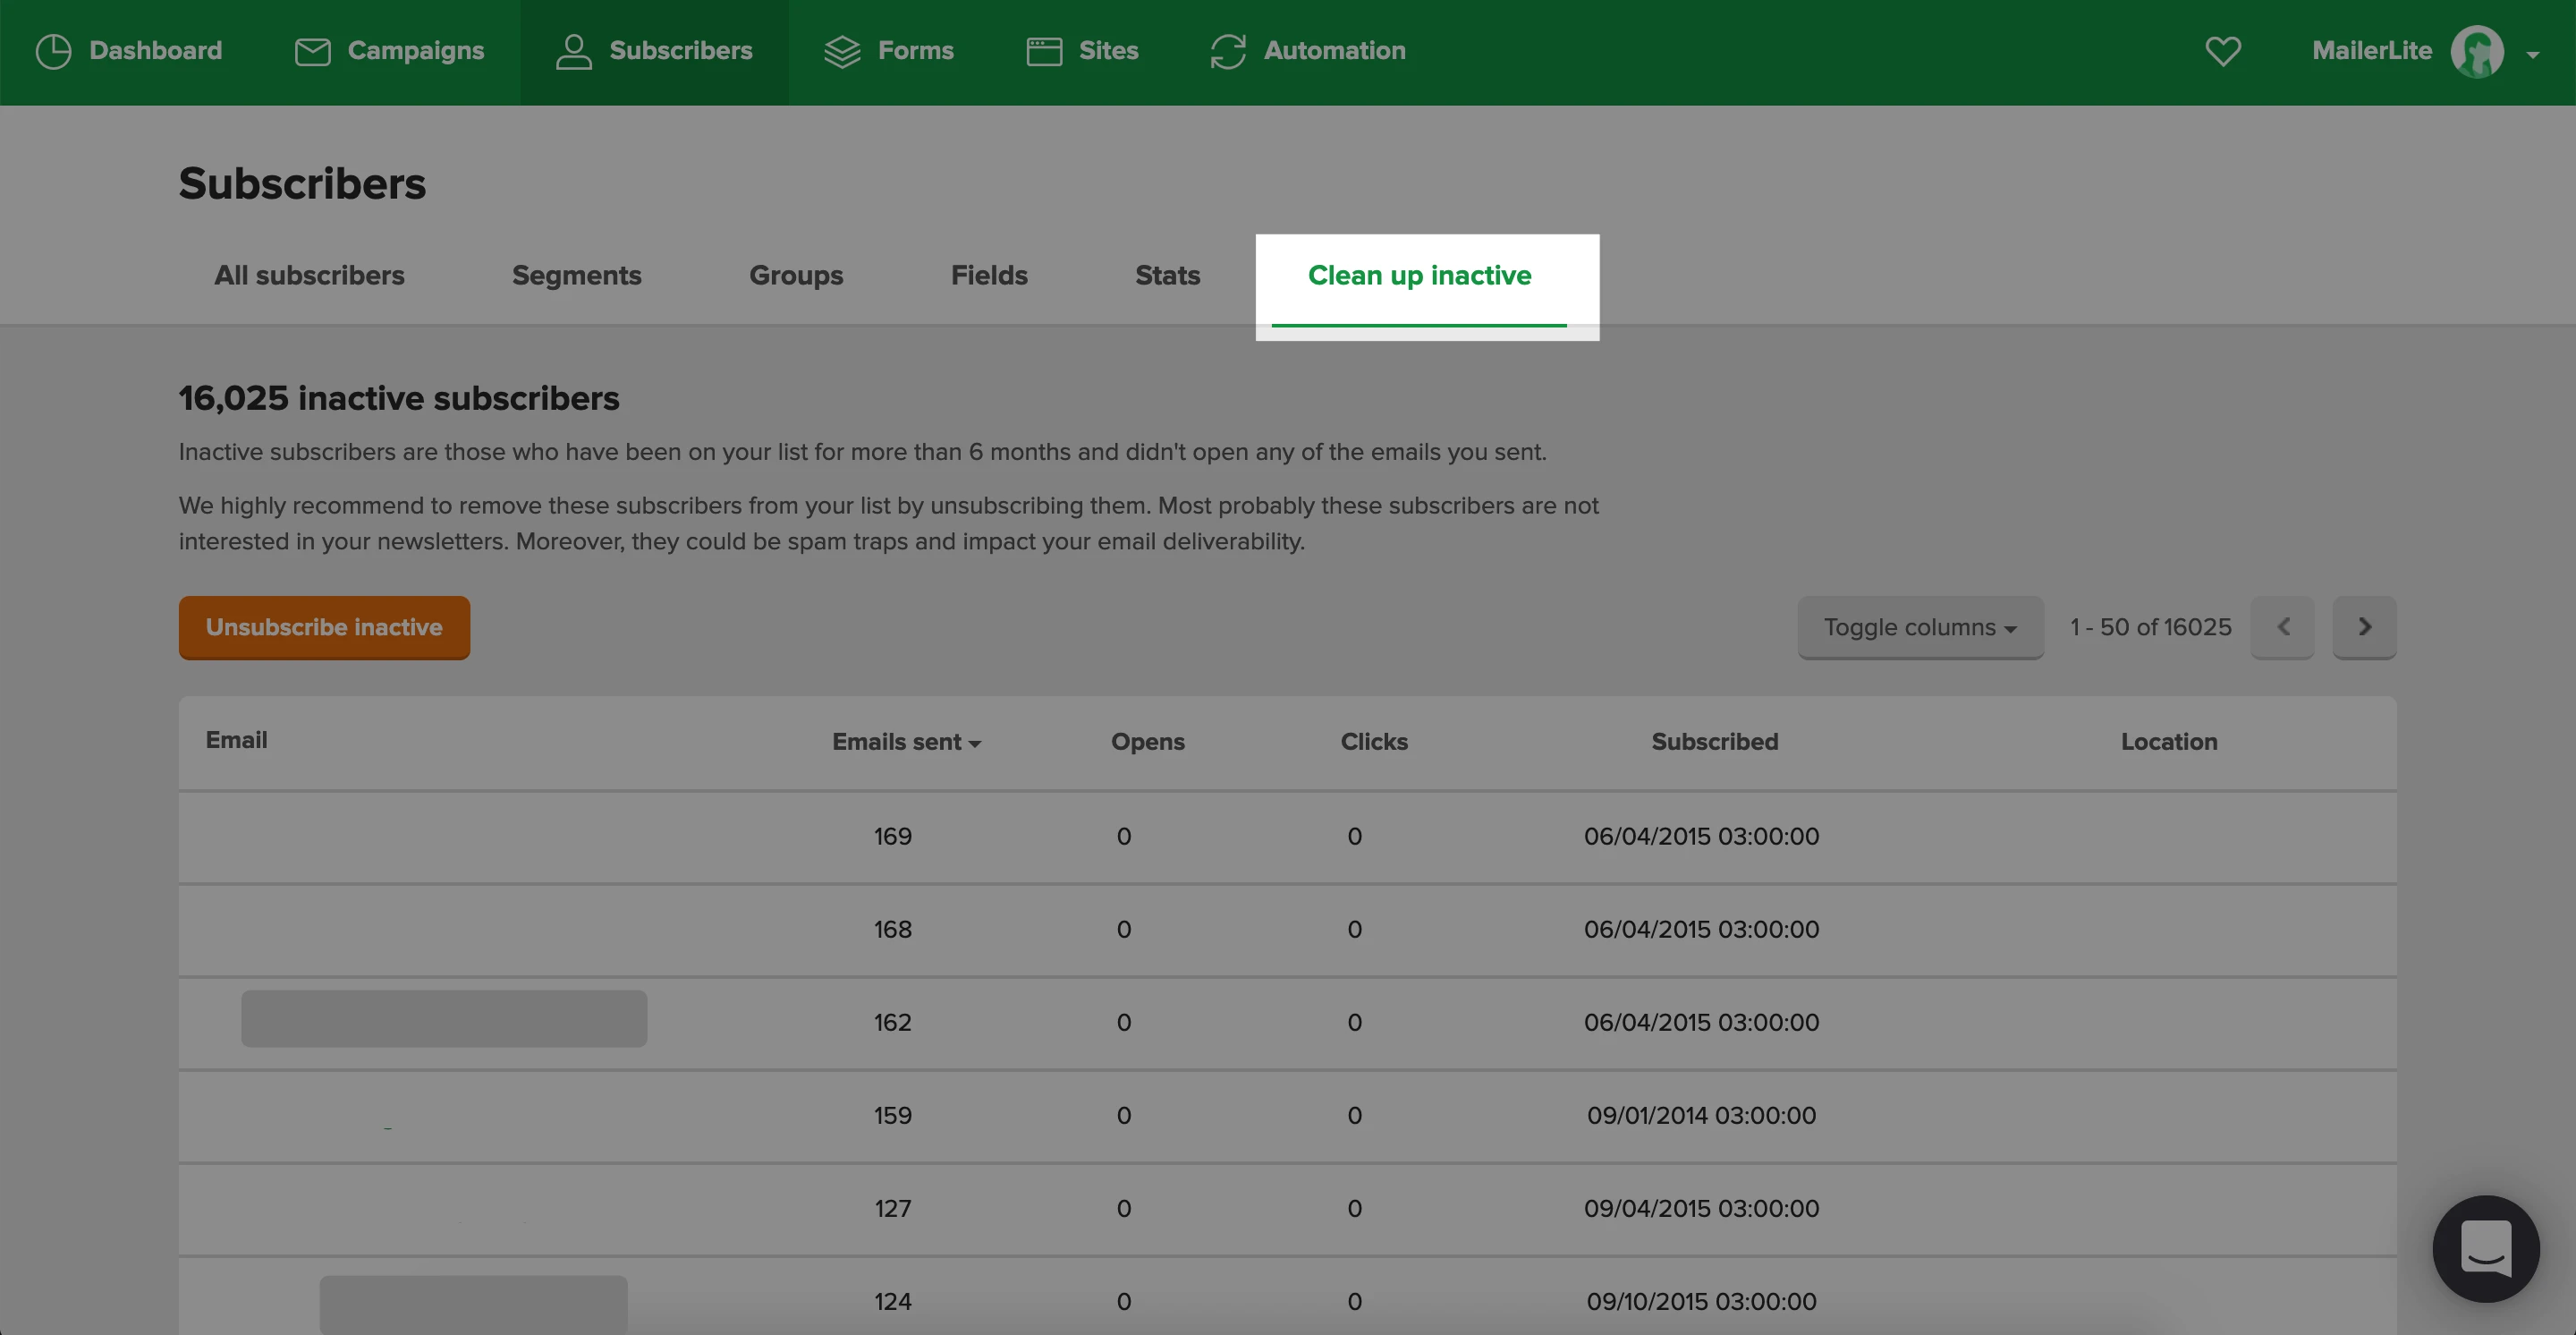Expand the MailerLite account dropdown arrow
This screenshot has height=1335, width=2576.
tap(2532, 55)
